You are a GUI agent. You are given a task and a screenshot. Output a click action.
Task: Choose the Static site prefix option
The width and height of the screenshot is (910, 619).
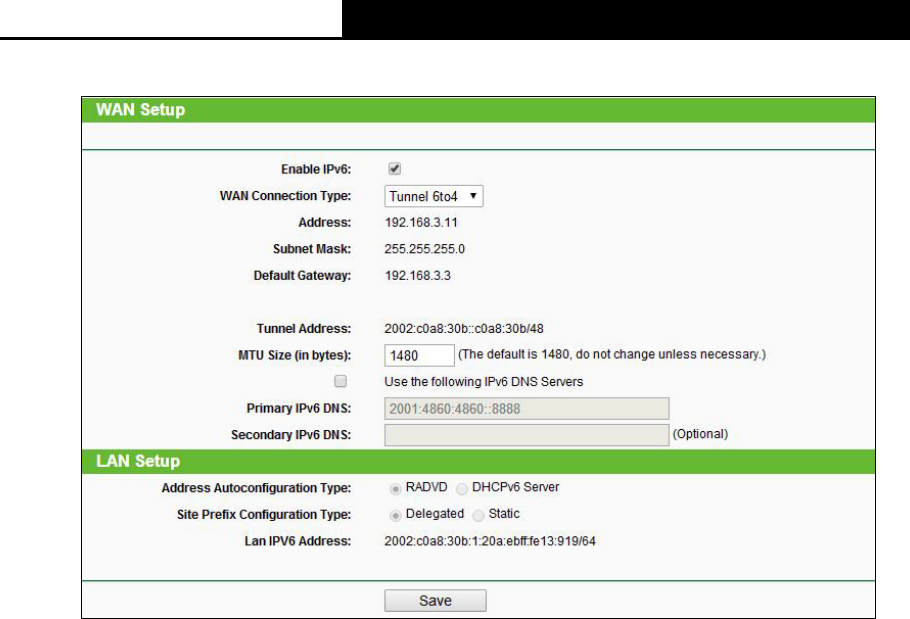[x=478, y=515]
